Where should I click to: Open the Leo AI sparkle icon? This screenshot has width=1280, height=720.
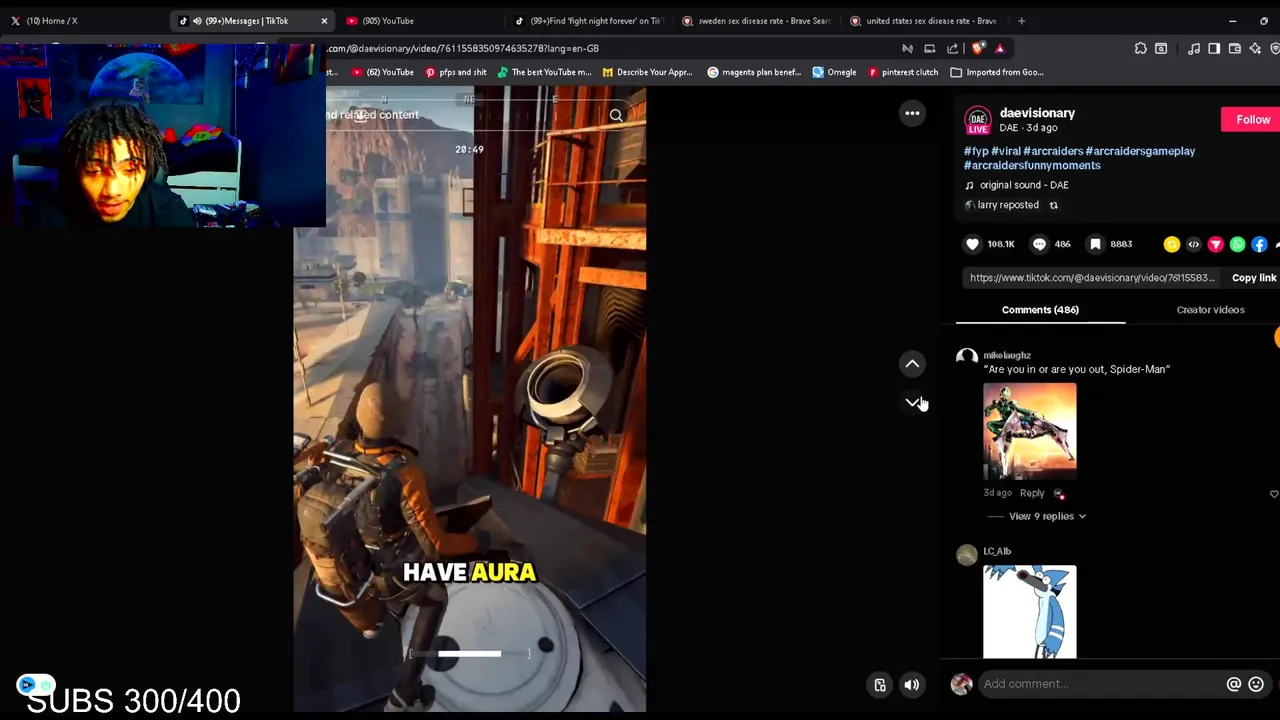(1255, 48)
